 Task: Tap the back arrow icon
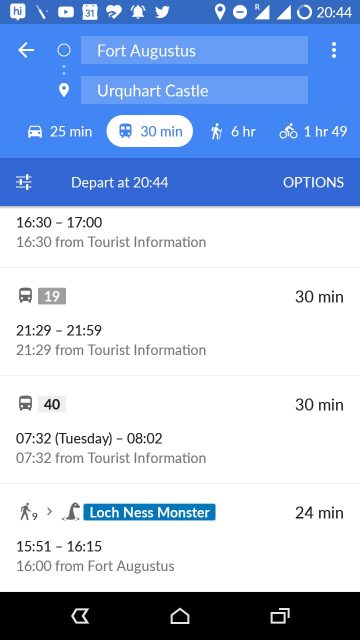point(26,50)
